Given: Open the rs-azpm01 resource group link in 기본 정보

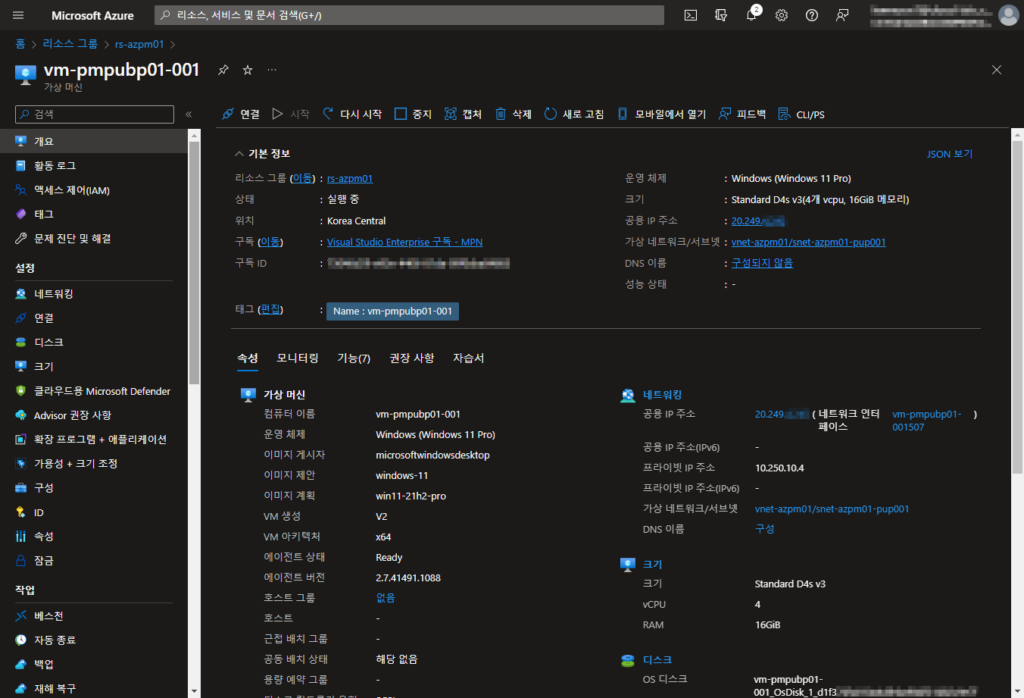Looking at the screenshot, I should click(x=349, y=178).
